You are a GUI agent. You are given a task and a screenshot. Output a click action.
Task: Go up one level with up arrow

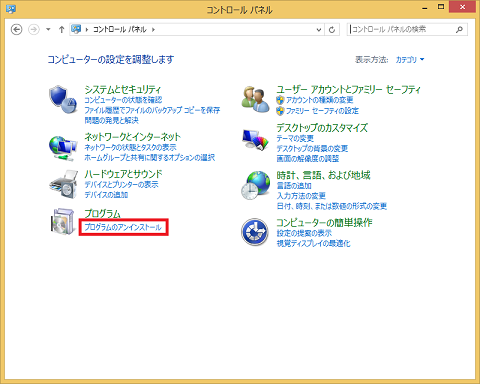[x=61, y=30]
